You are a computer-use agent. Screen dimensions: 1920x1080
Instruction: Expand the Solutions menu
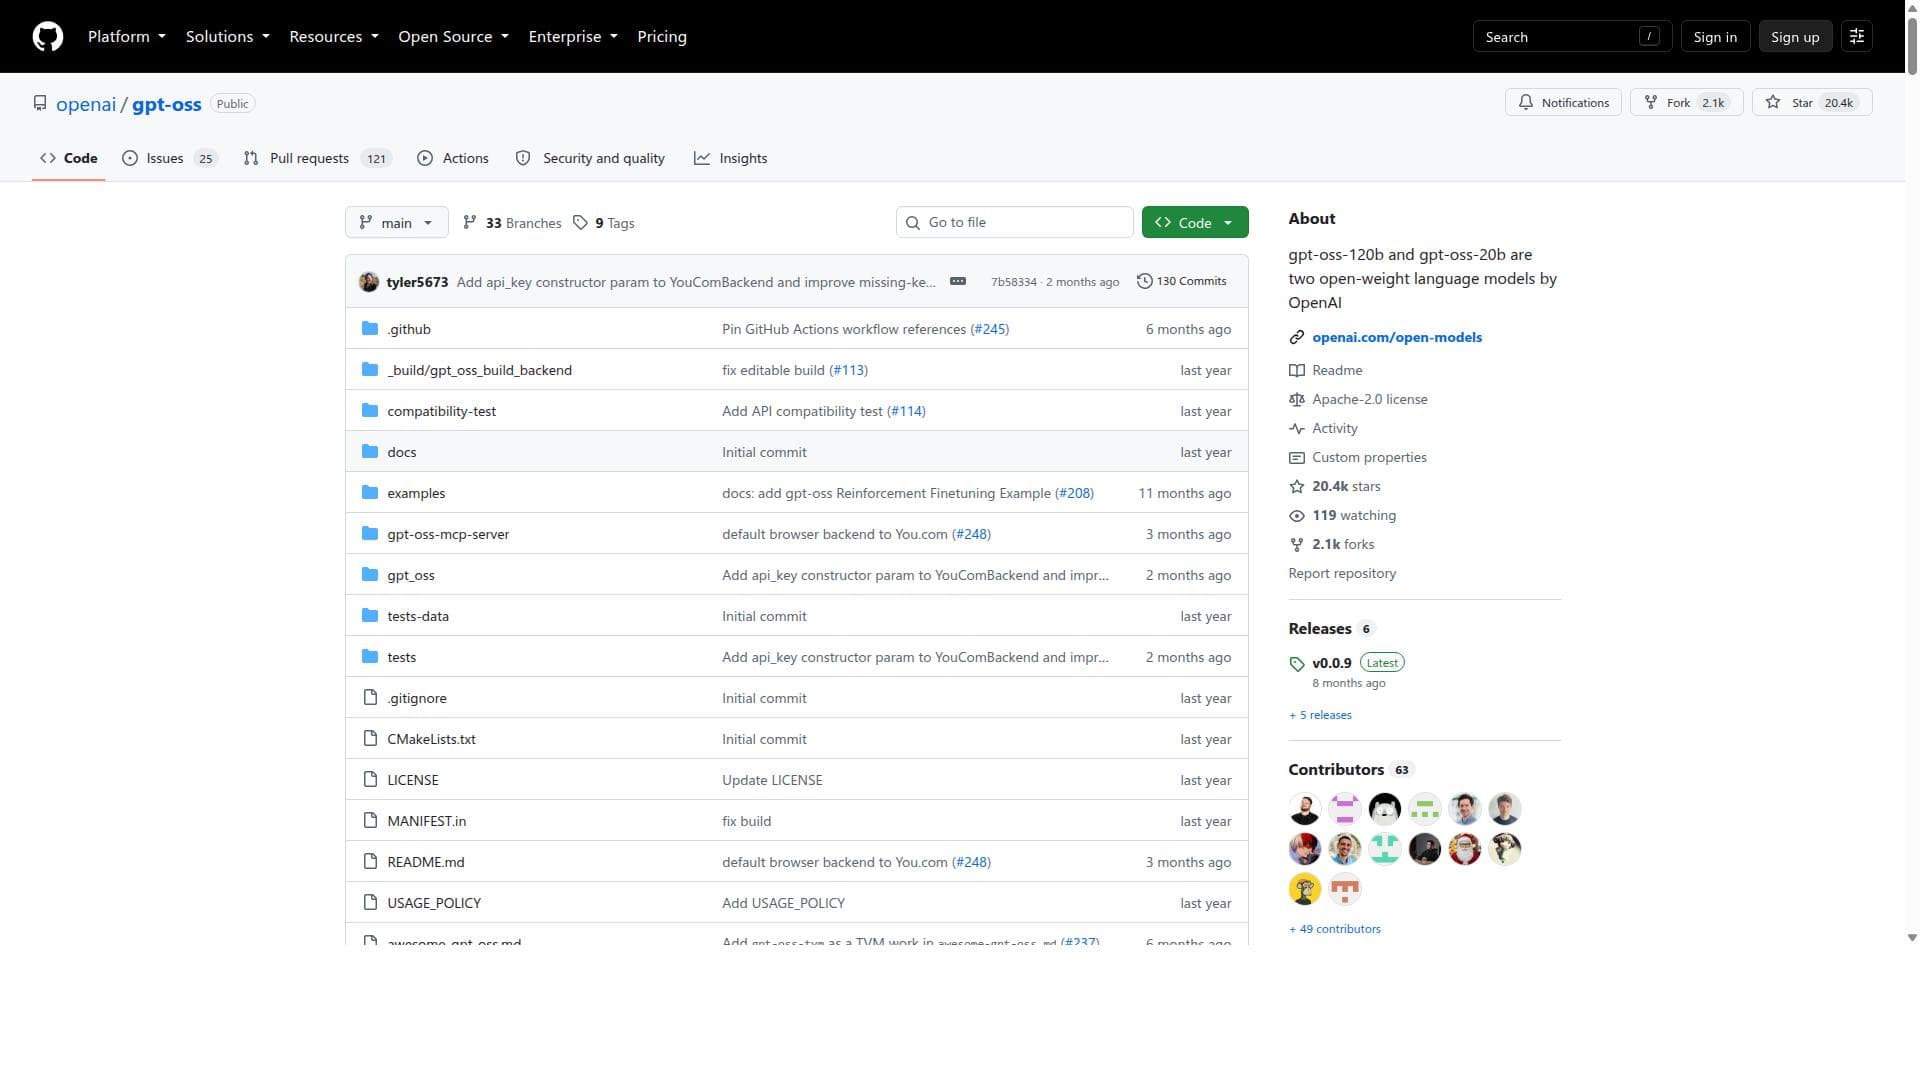click(x=228, y=36)
